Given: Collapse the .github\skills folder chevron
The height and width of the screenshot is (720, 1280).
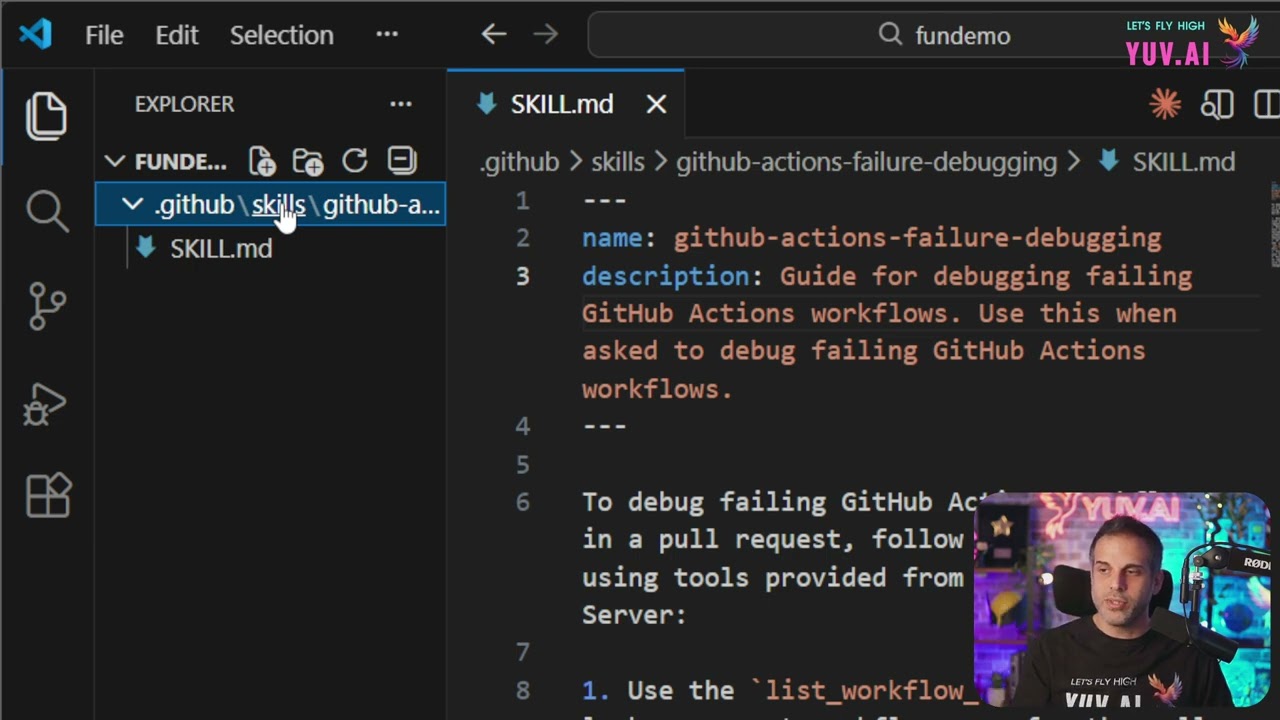Looking at the screenshot, I should point(132,205).
